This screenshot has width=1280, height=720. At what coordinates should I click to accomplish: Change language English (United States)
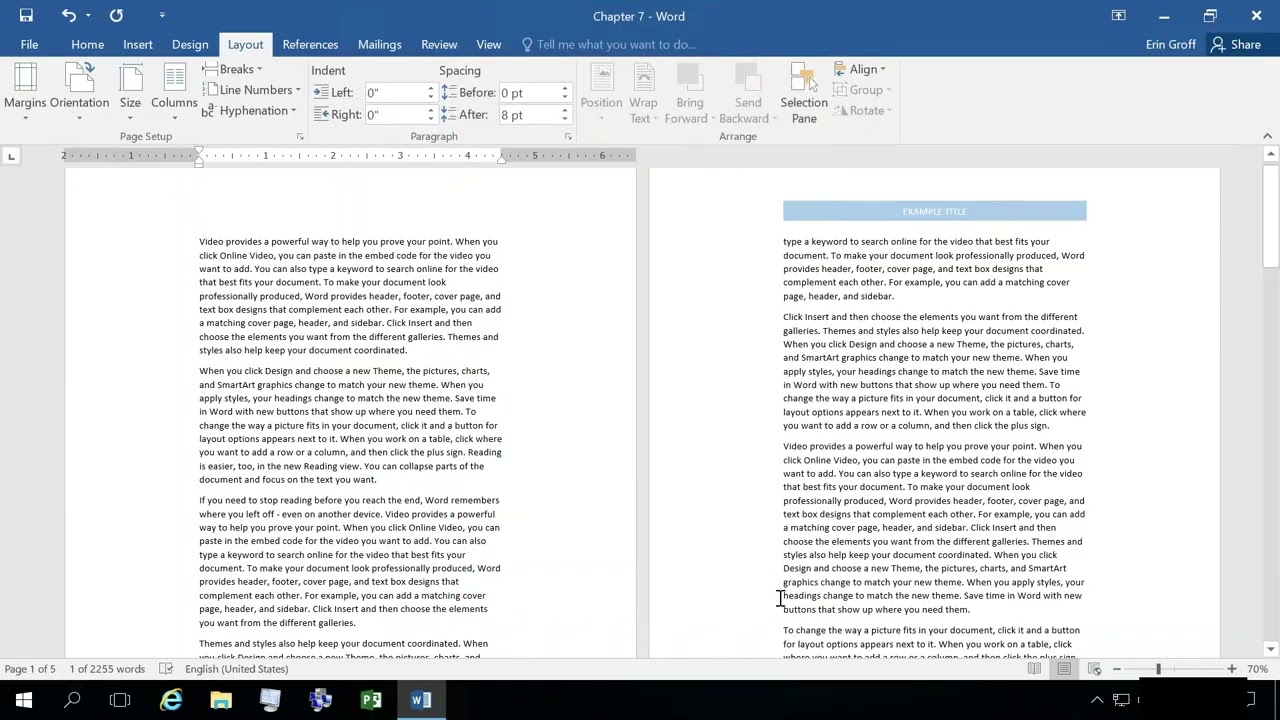[x=236, y=669]
